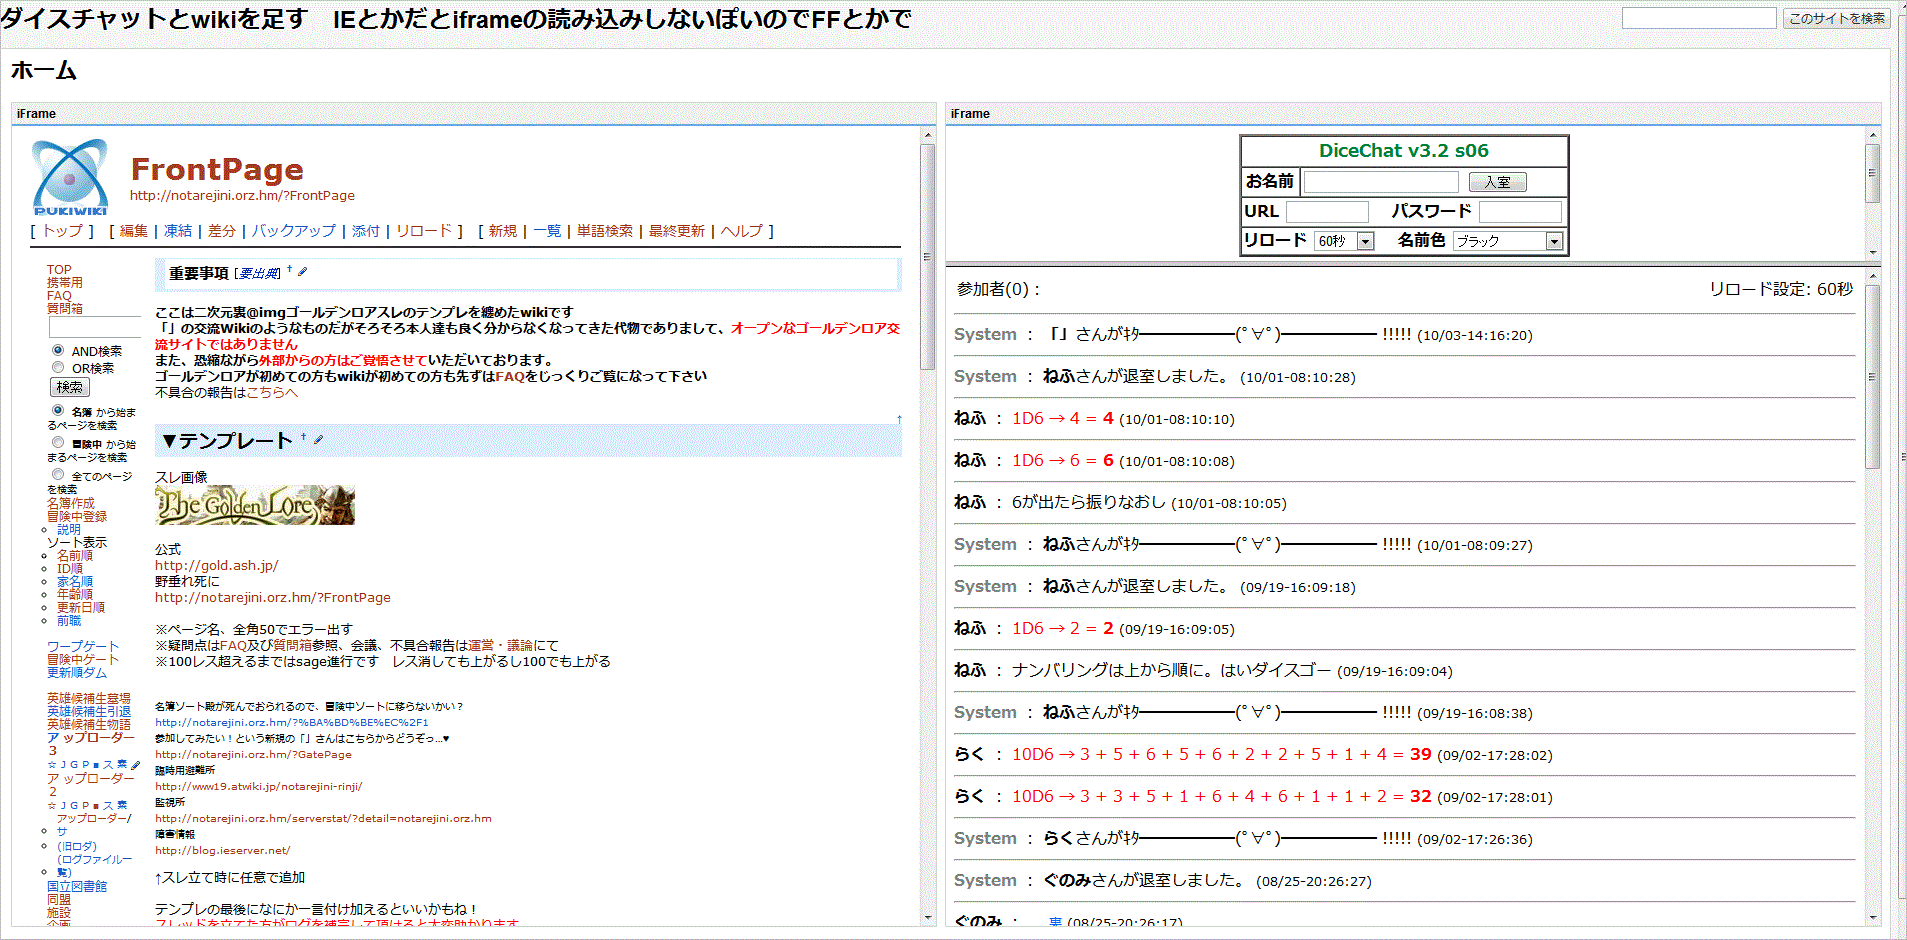This screenshot has height=940, width=1907.
Task: Open the リロード 60秒 dropdown
Action: [1344, 241]
